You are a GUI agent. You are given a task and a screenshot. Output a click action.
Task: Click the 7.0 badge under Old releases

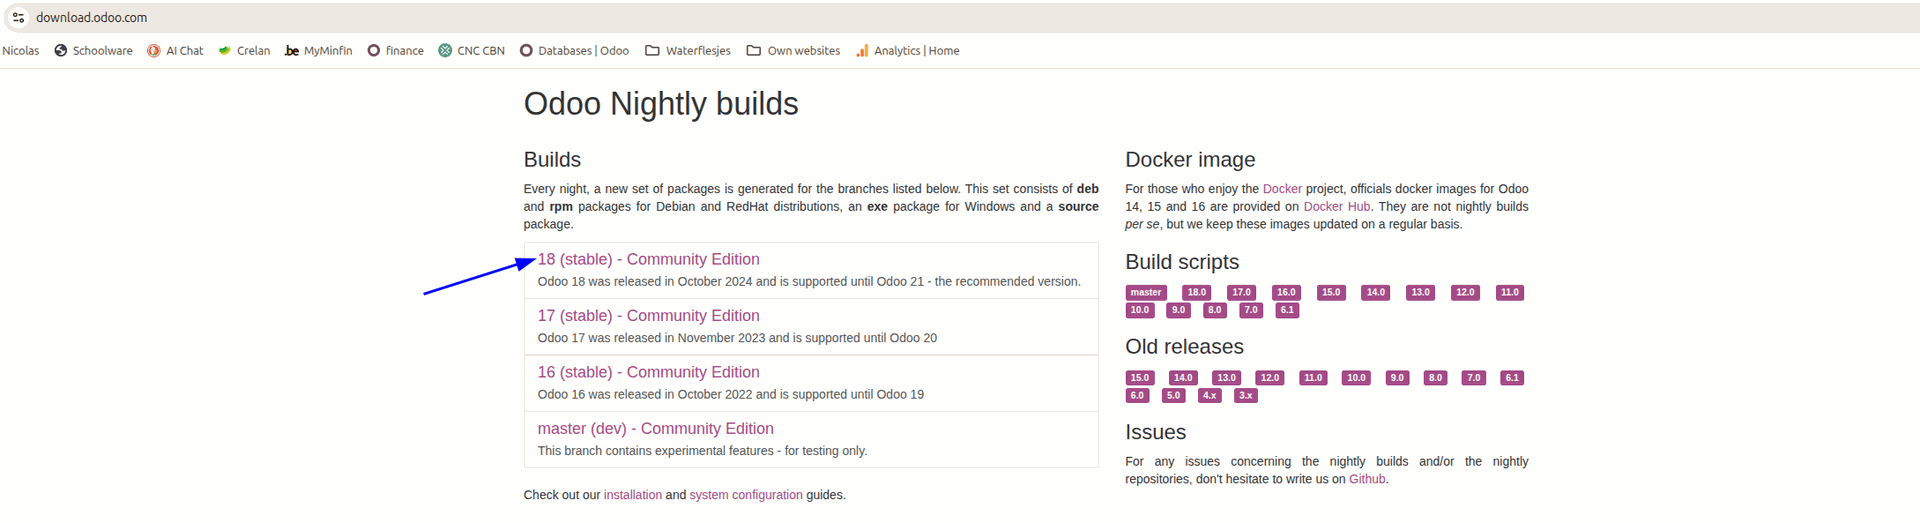(x=1473, y=378)
